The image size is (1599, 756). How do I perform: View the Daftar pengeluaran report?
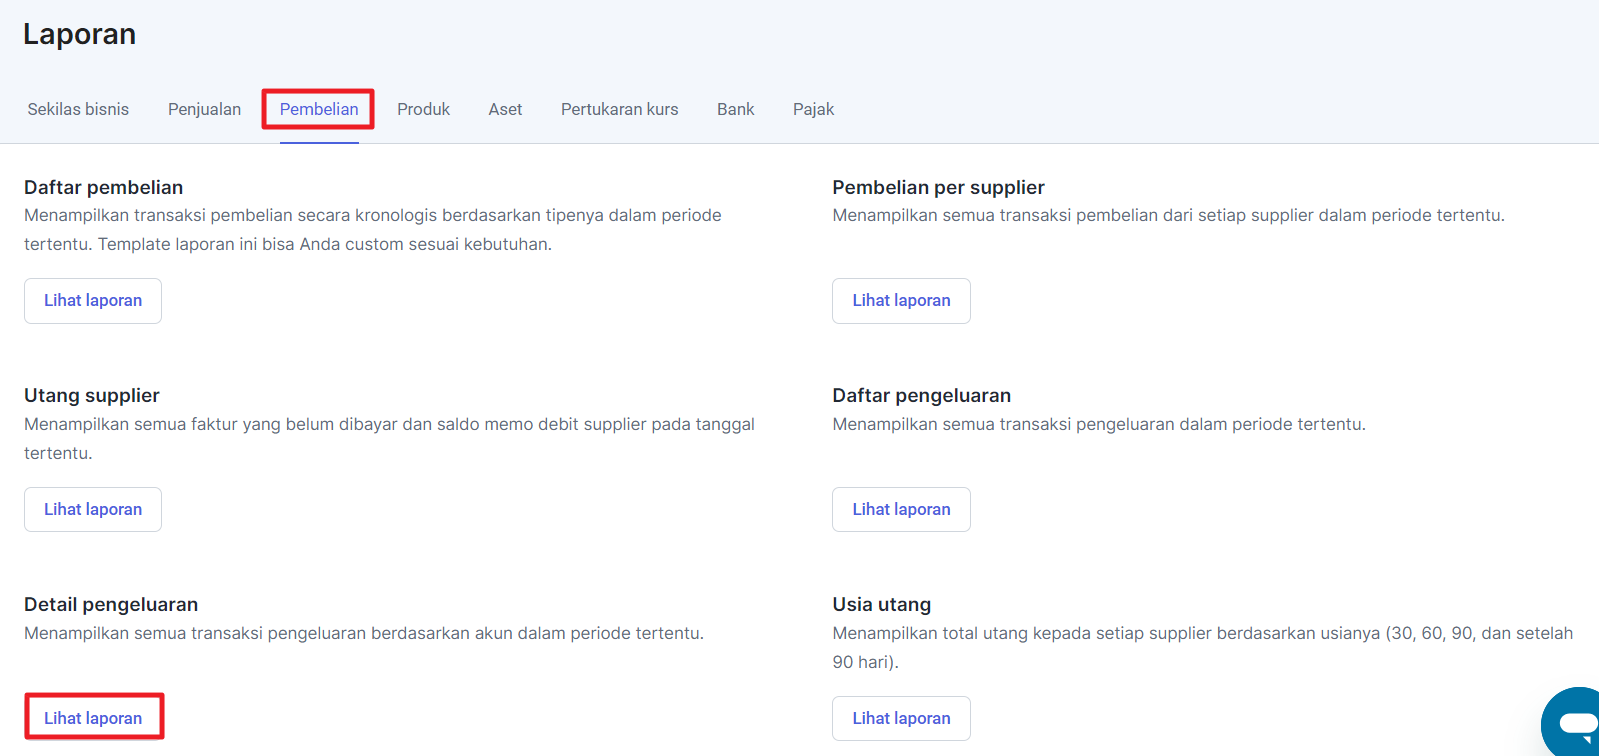(901, 510)
